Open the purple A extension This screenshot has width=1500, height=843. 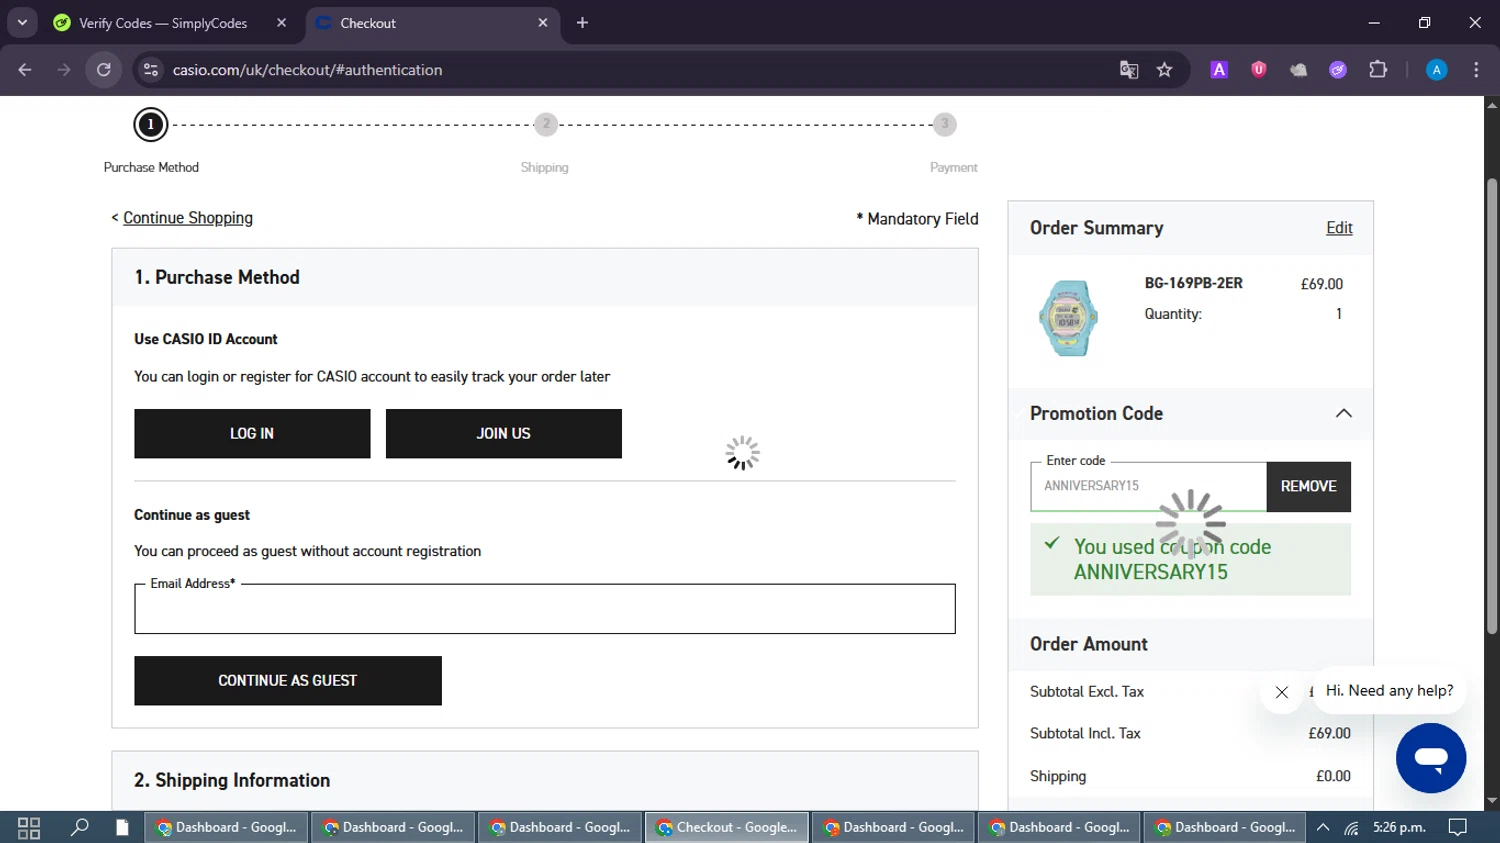coord(1219,70)
